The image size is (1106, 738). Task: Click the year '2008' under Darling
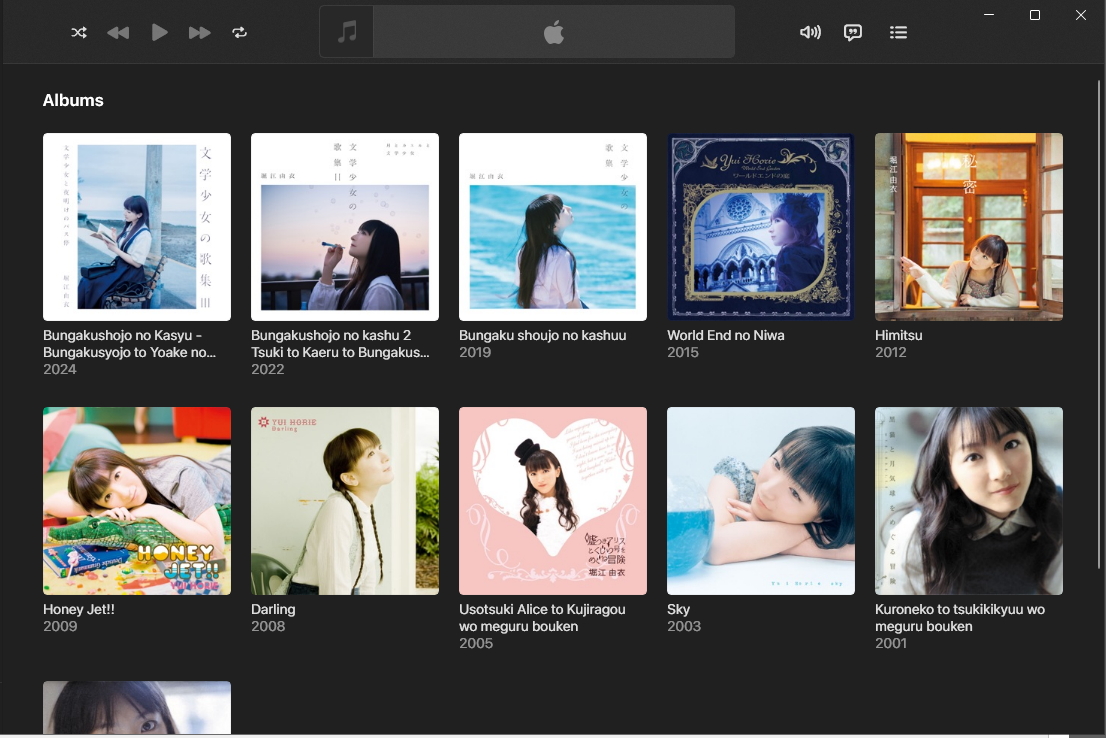(268, 626)
